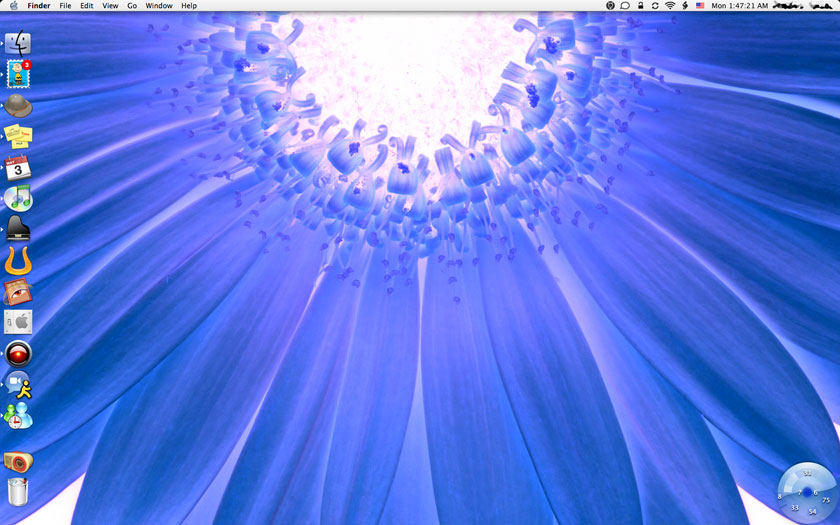The width and height of the screenshot is (840, 525).
Task: Open the Edit menu
Action: 87,5
